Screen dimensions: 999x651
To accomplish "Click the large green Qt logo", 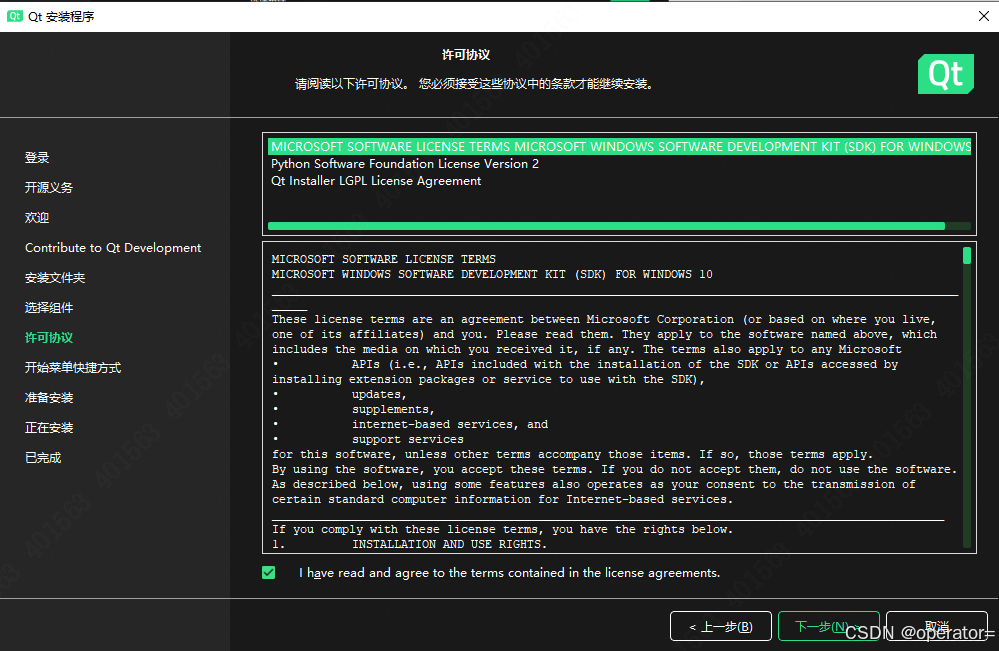I will coord(945,74).
